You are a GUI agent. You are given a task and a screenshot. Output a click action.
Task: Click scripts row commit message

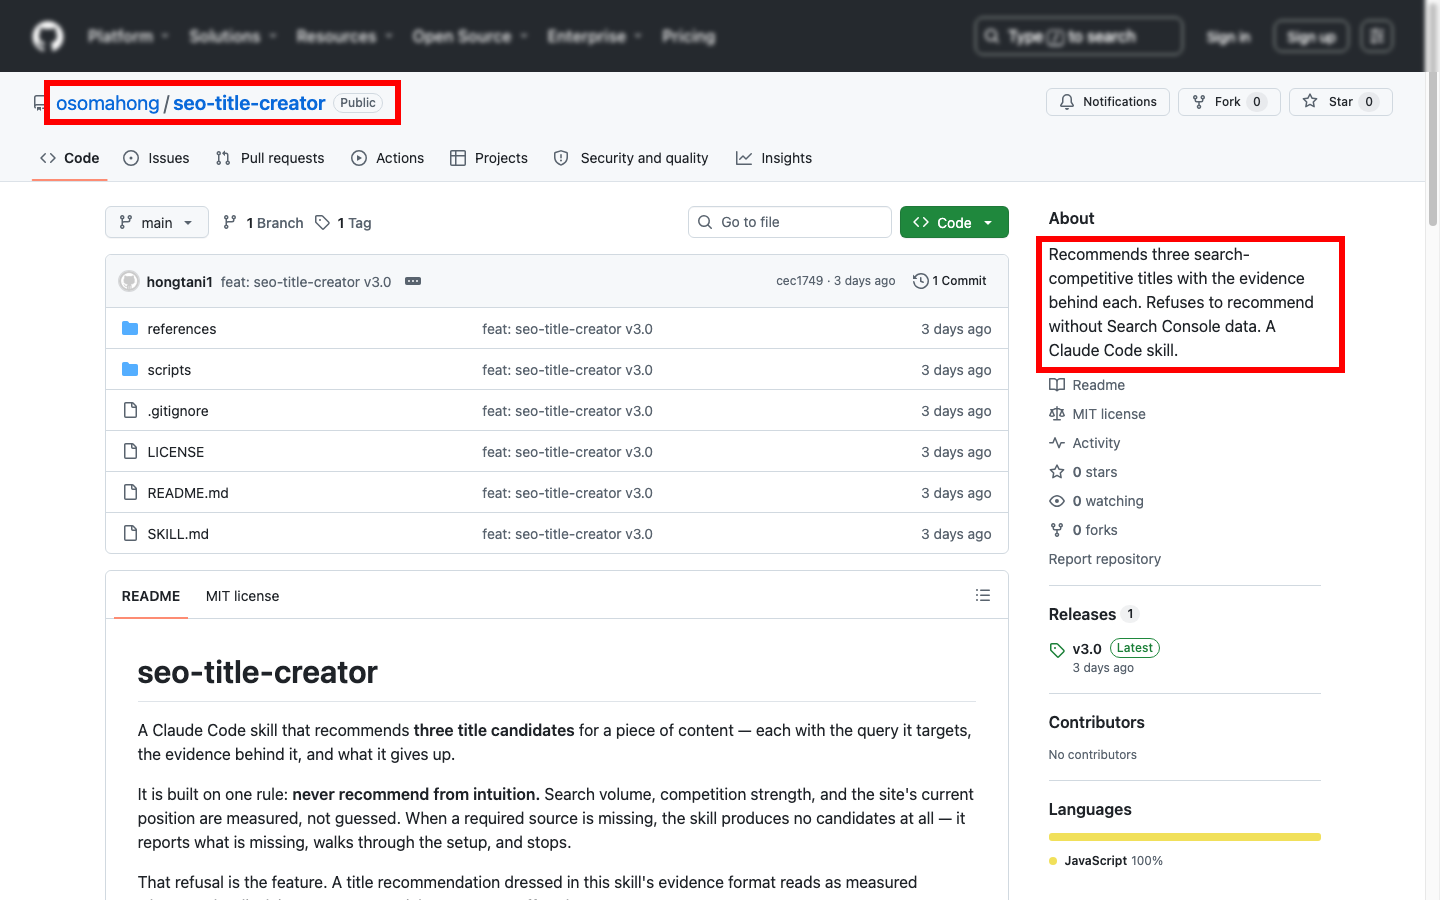[567, 370]
